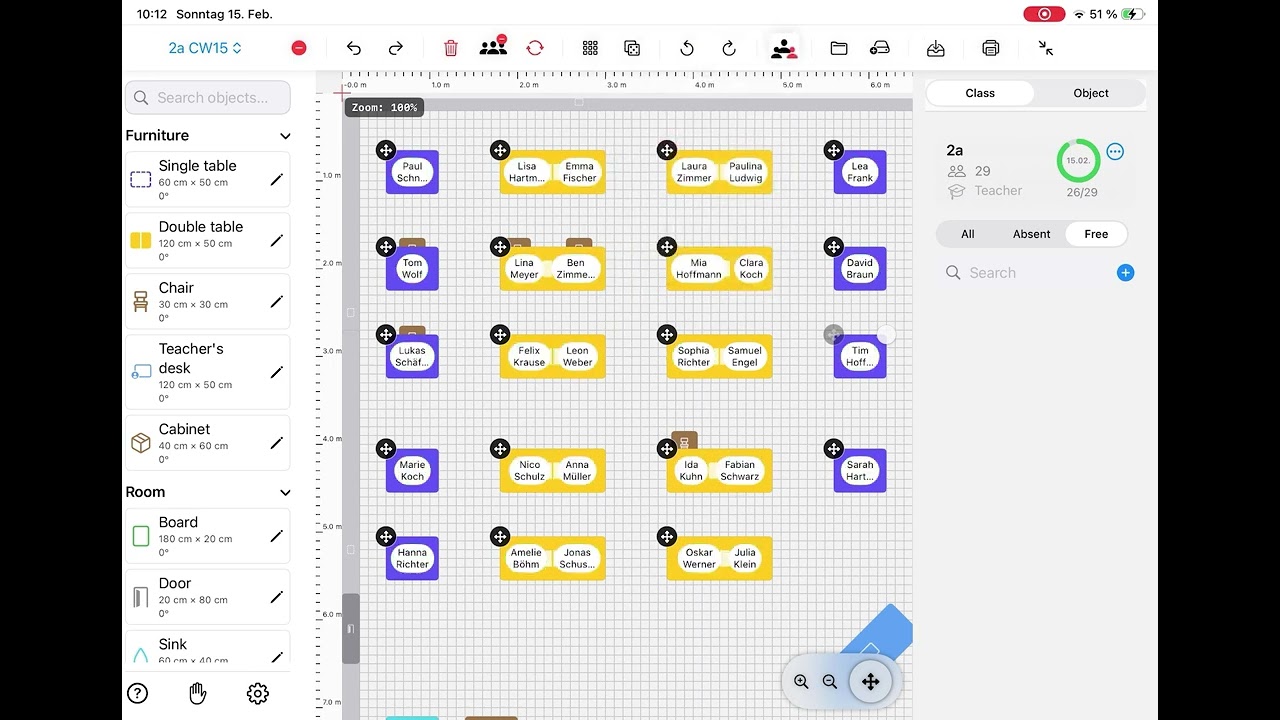Select the Fabian Schwarz seat

[x=740, y=471]
